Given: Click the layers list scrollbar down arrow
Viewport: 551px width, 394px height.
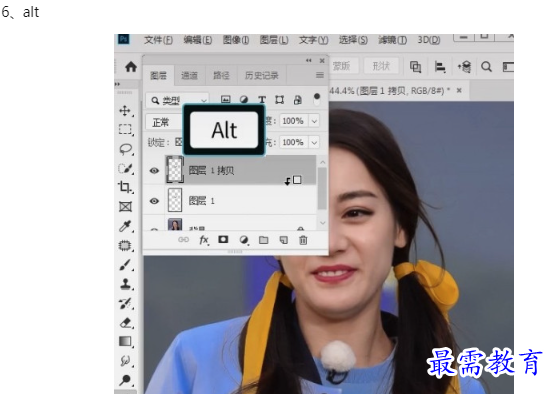Looking at the screenshot, I should point(323,223).
